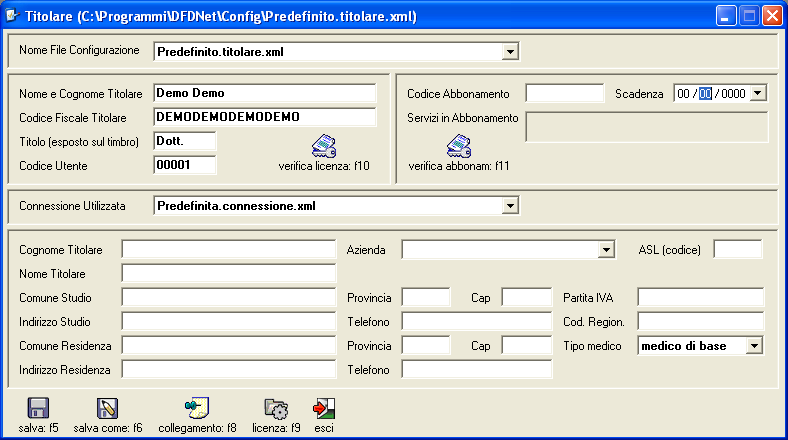Click the Codice Fiscale Titolare field
Screen dimensions: 788x440
click(265, 117)
